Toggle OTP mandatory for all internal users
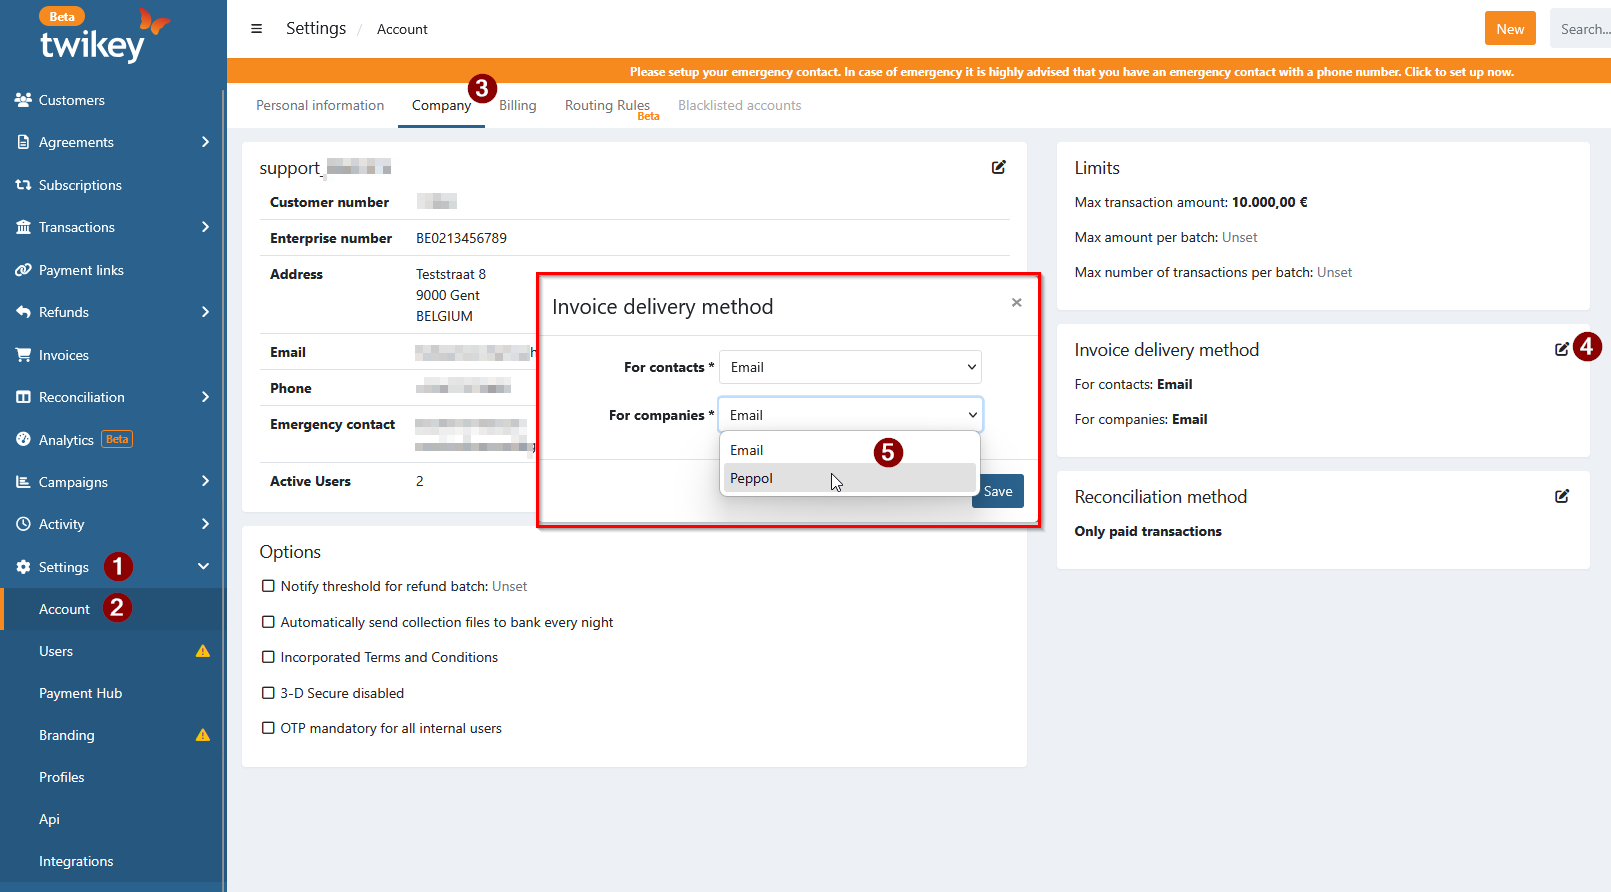Image resolution: width=1611 pixels, height=892 pixels. pyautogui.click(x=268, y=728)
